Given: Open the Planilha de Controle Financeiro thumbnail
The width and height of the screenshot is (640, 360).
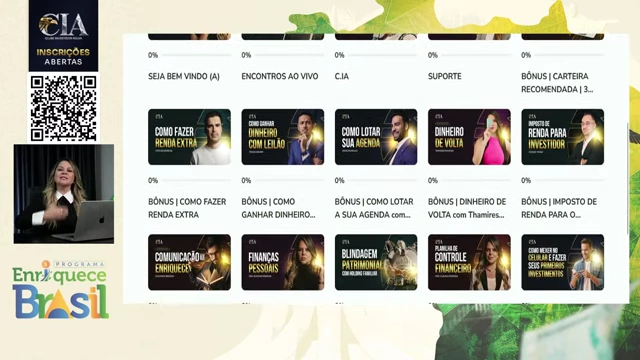Looking at the screenshot, I should (x=469, y=262).
